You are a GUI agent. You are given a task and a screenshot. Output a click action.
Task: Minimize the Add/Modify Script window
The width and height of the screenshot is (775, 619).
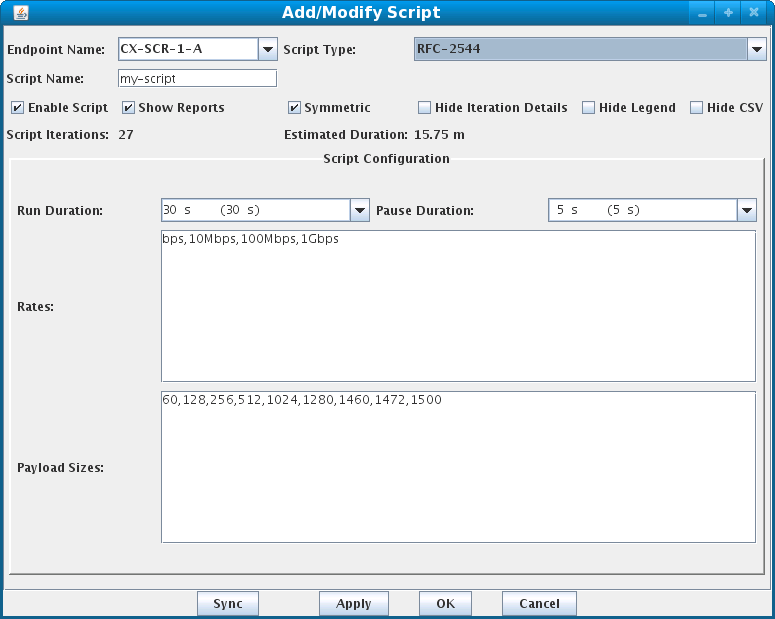tap(702, 12)
